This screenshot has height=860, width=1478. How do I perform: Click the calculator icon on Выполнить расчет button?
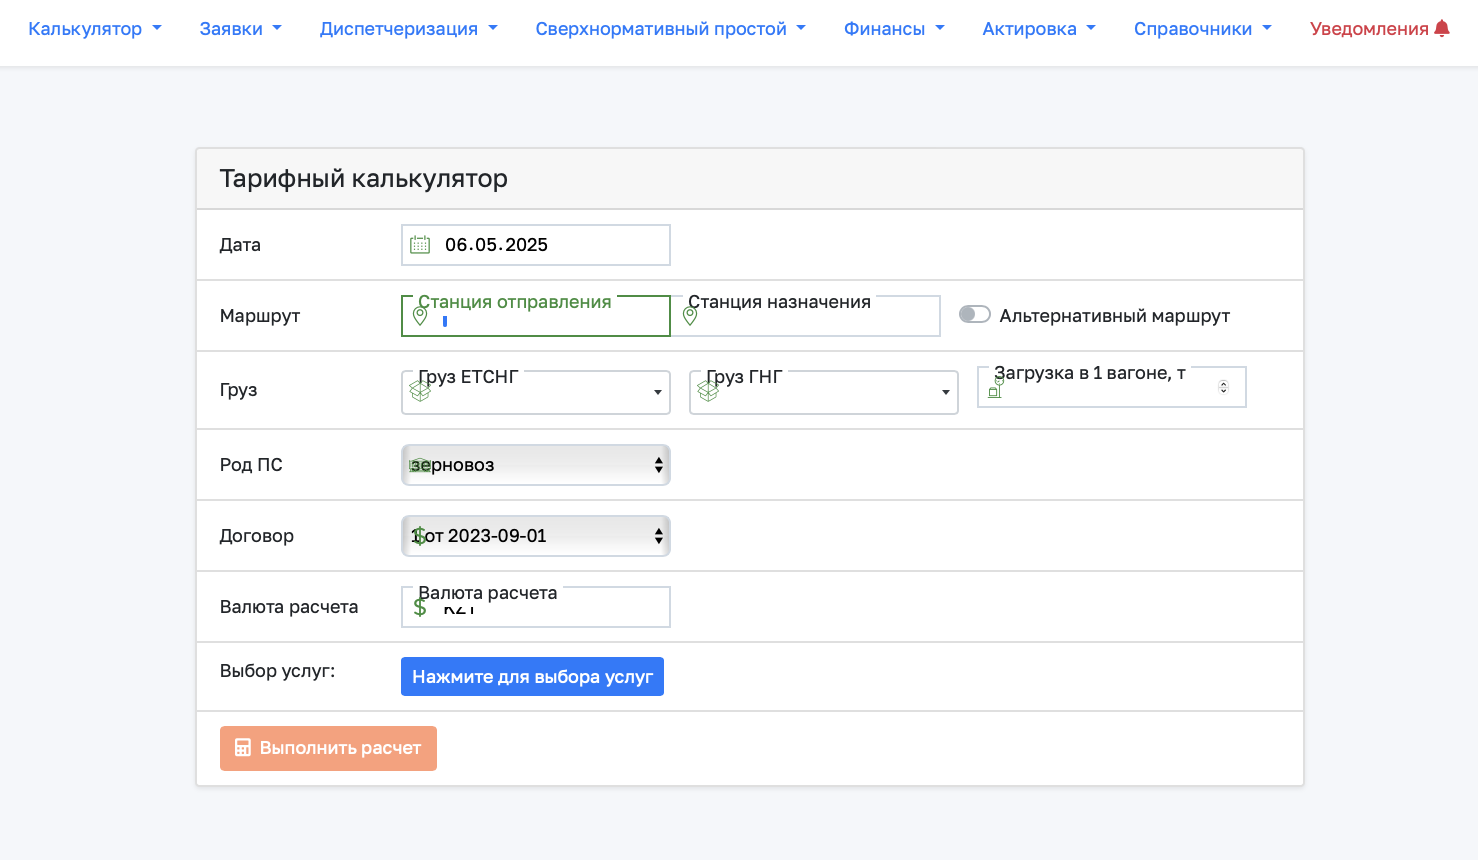point(243,748)
